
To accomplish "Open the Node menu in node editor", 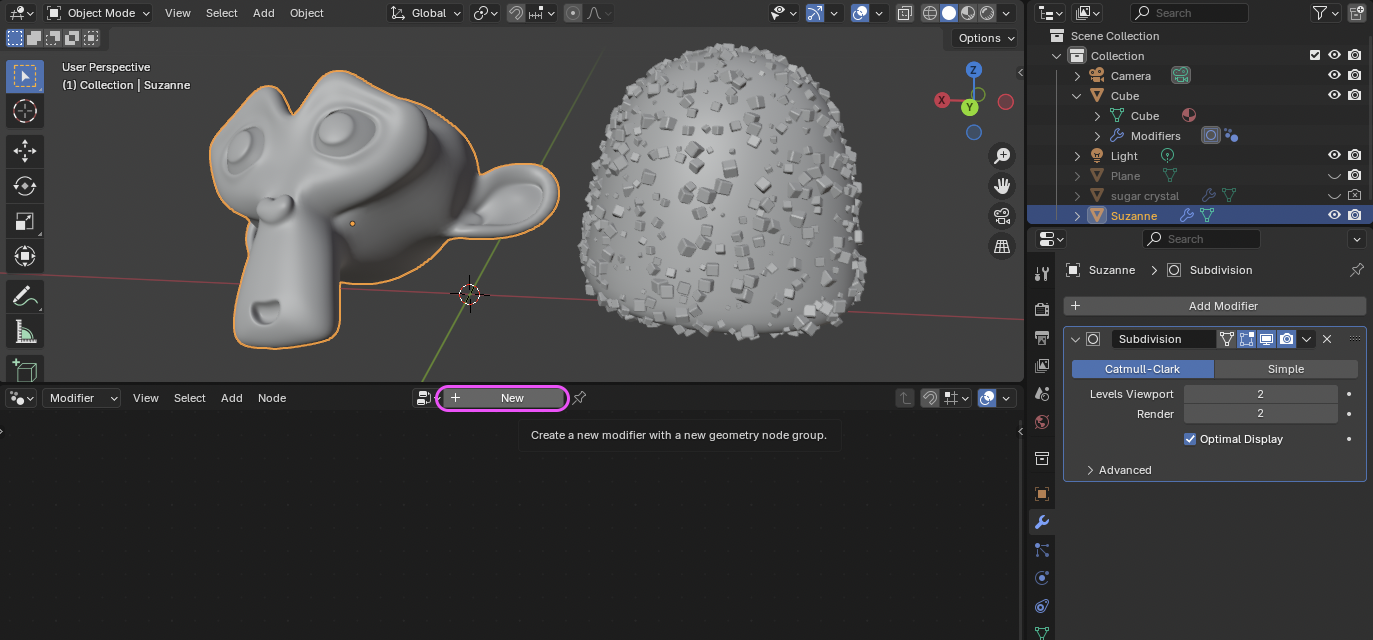I will pos(272,398).
